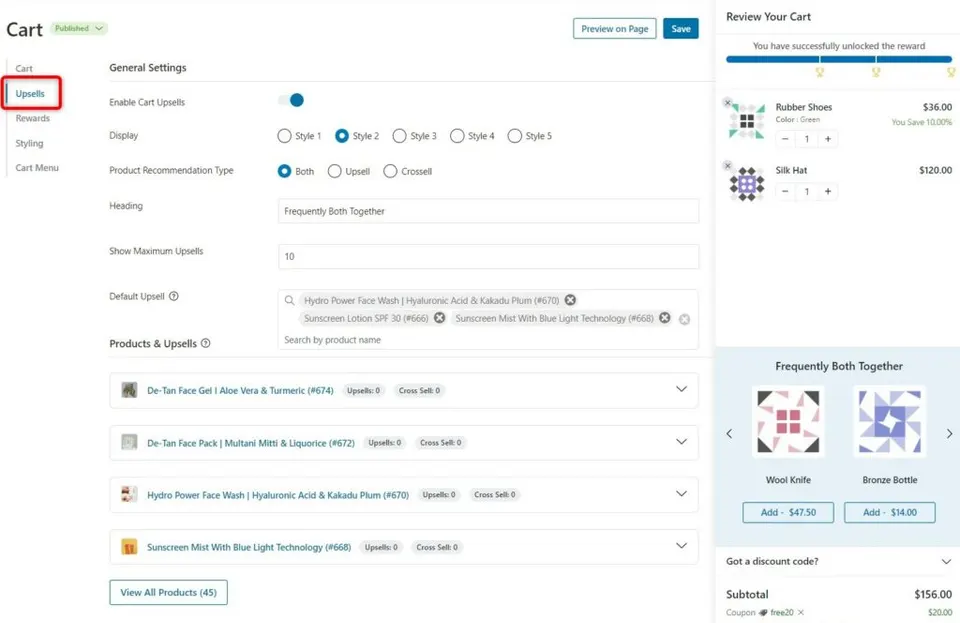960x623 pixels.
Task: Show next upsell products in carousel
Action: [949, 433]
